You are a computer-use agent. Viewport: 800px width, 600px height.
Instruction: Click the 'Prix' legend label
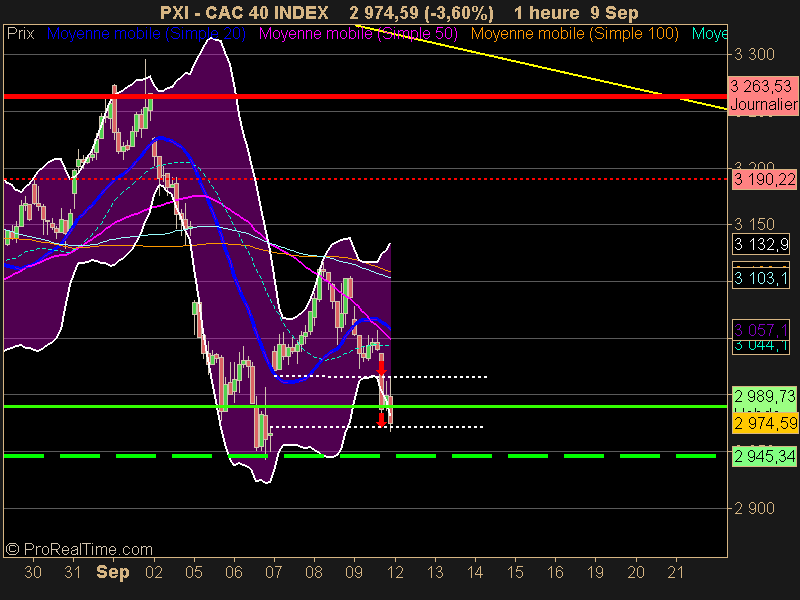point(20,34)
